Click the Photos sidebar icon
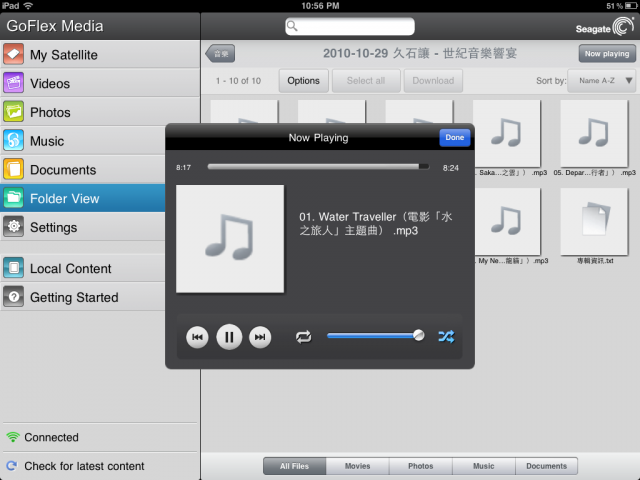The image size is (640, 480). pyautogui.click(x=13, y=112)
